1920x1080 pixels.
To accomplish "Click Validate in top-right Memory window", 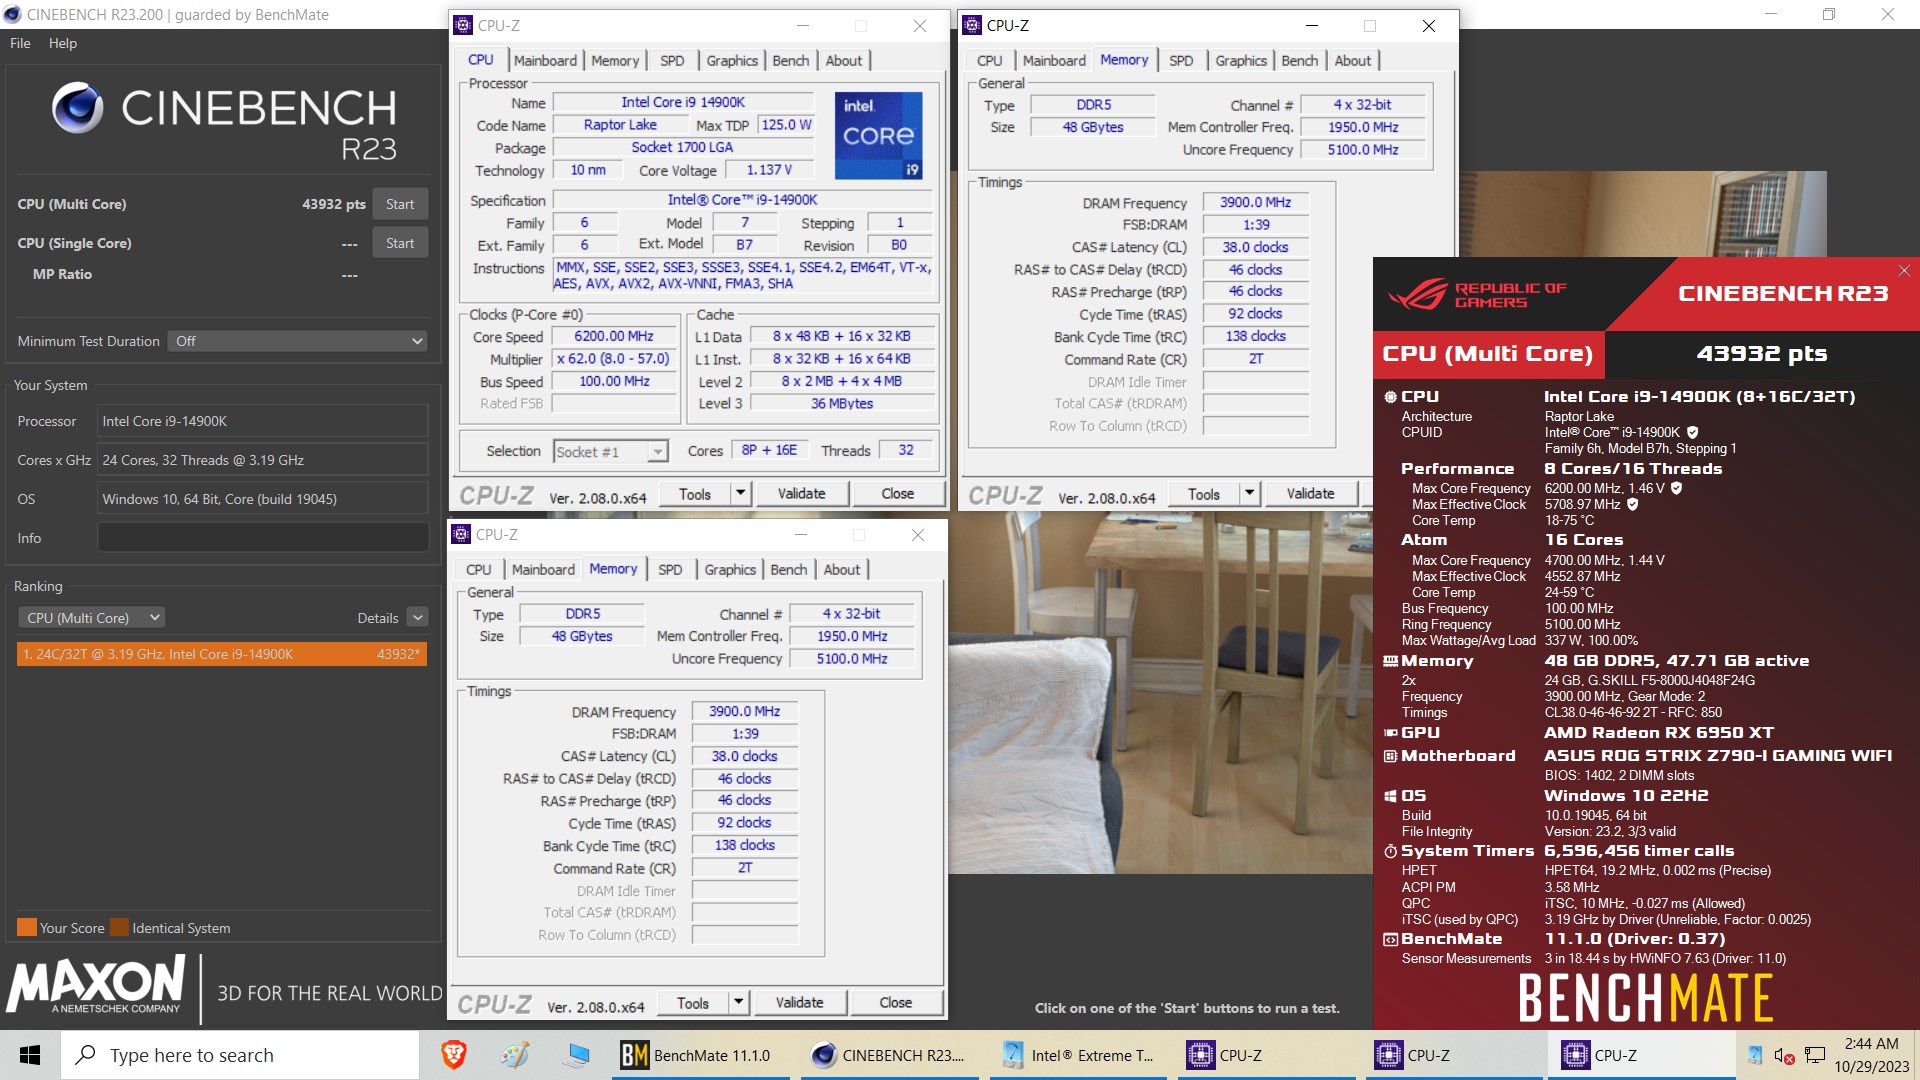I will (1310, 493).
